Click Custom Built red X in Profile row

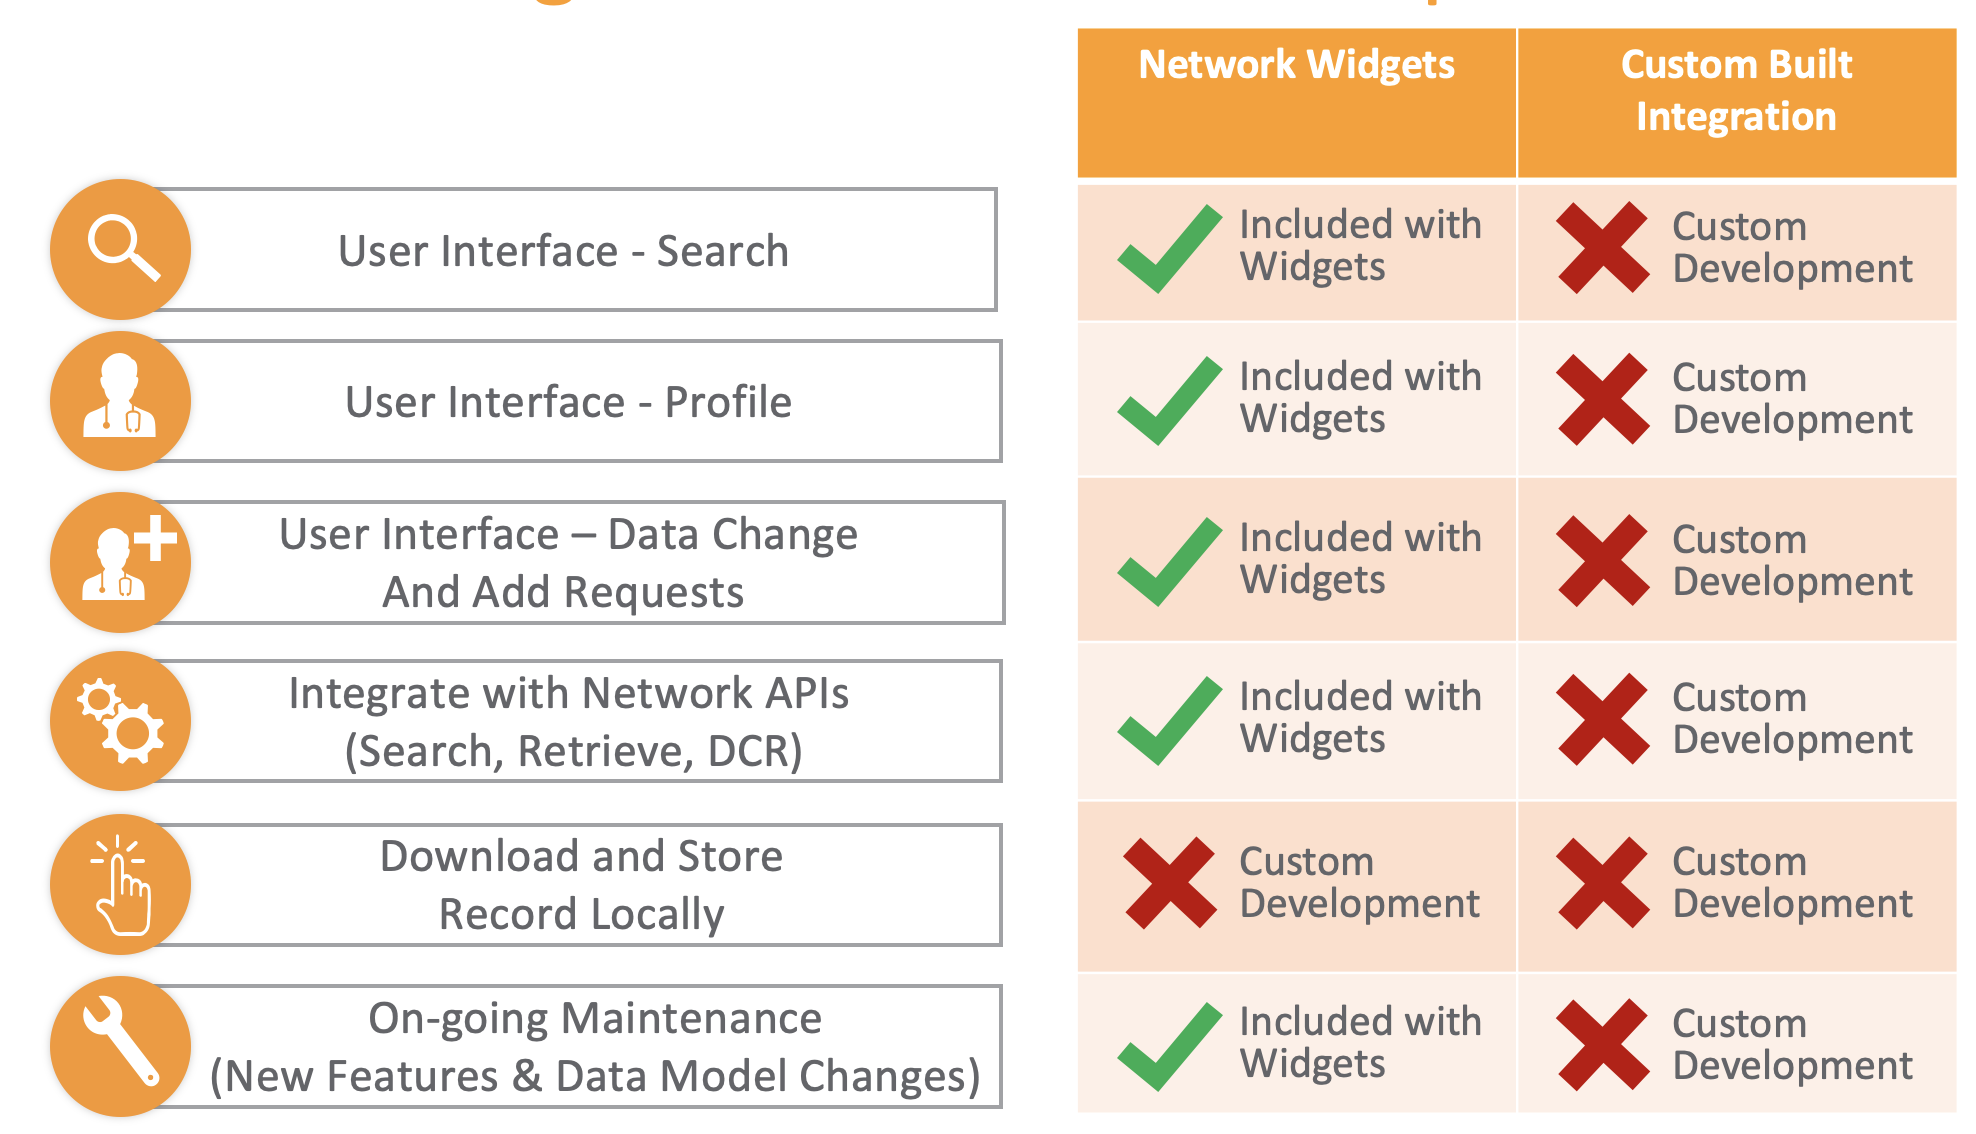1602,399
